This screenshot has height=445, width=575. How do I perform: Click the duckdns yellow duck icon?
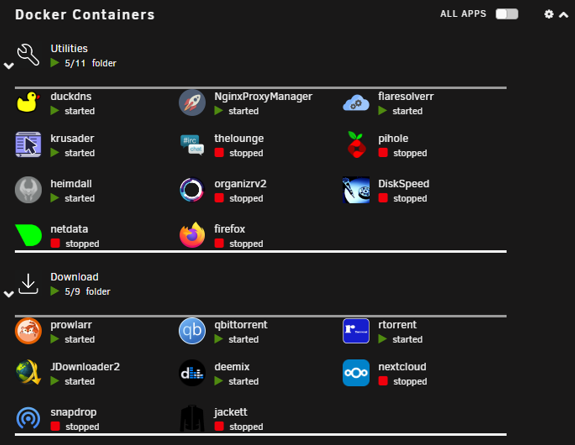pos(28,102)
